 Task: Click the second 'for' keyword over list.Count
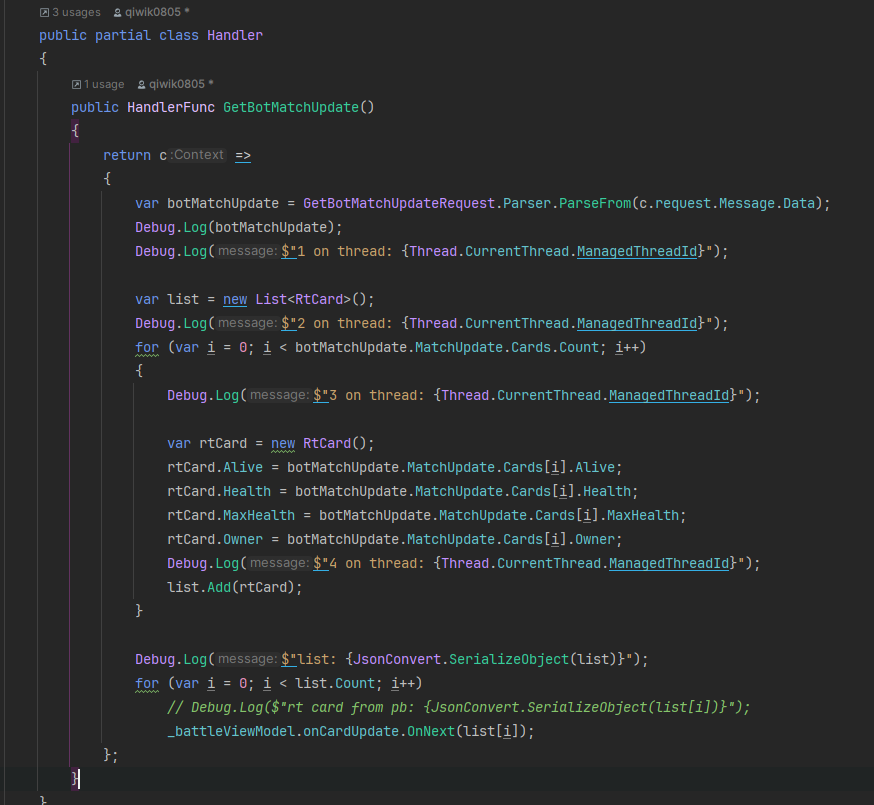[147, 682]
